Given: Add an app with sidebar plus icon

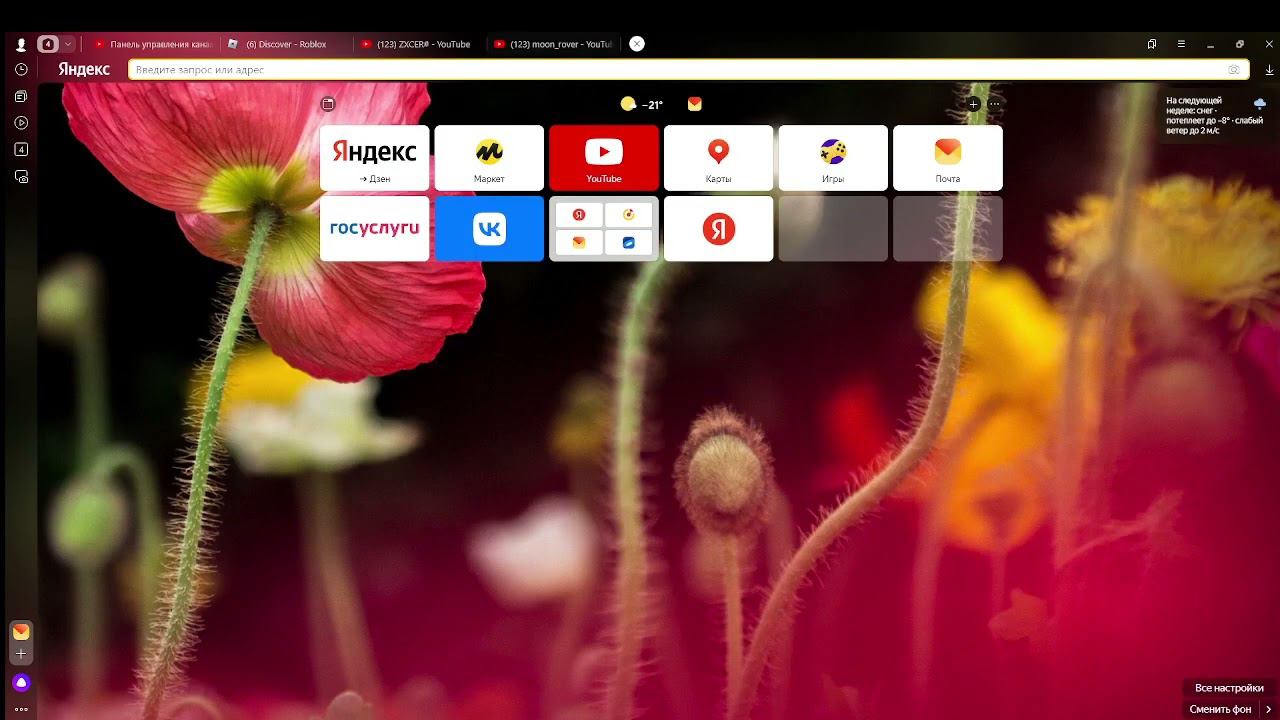Looking at the screenshot, I should pyautogui.click(x=21, y=654).
